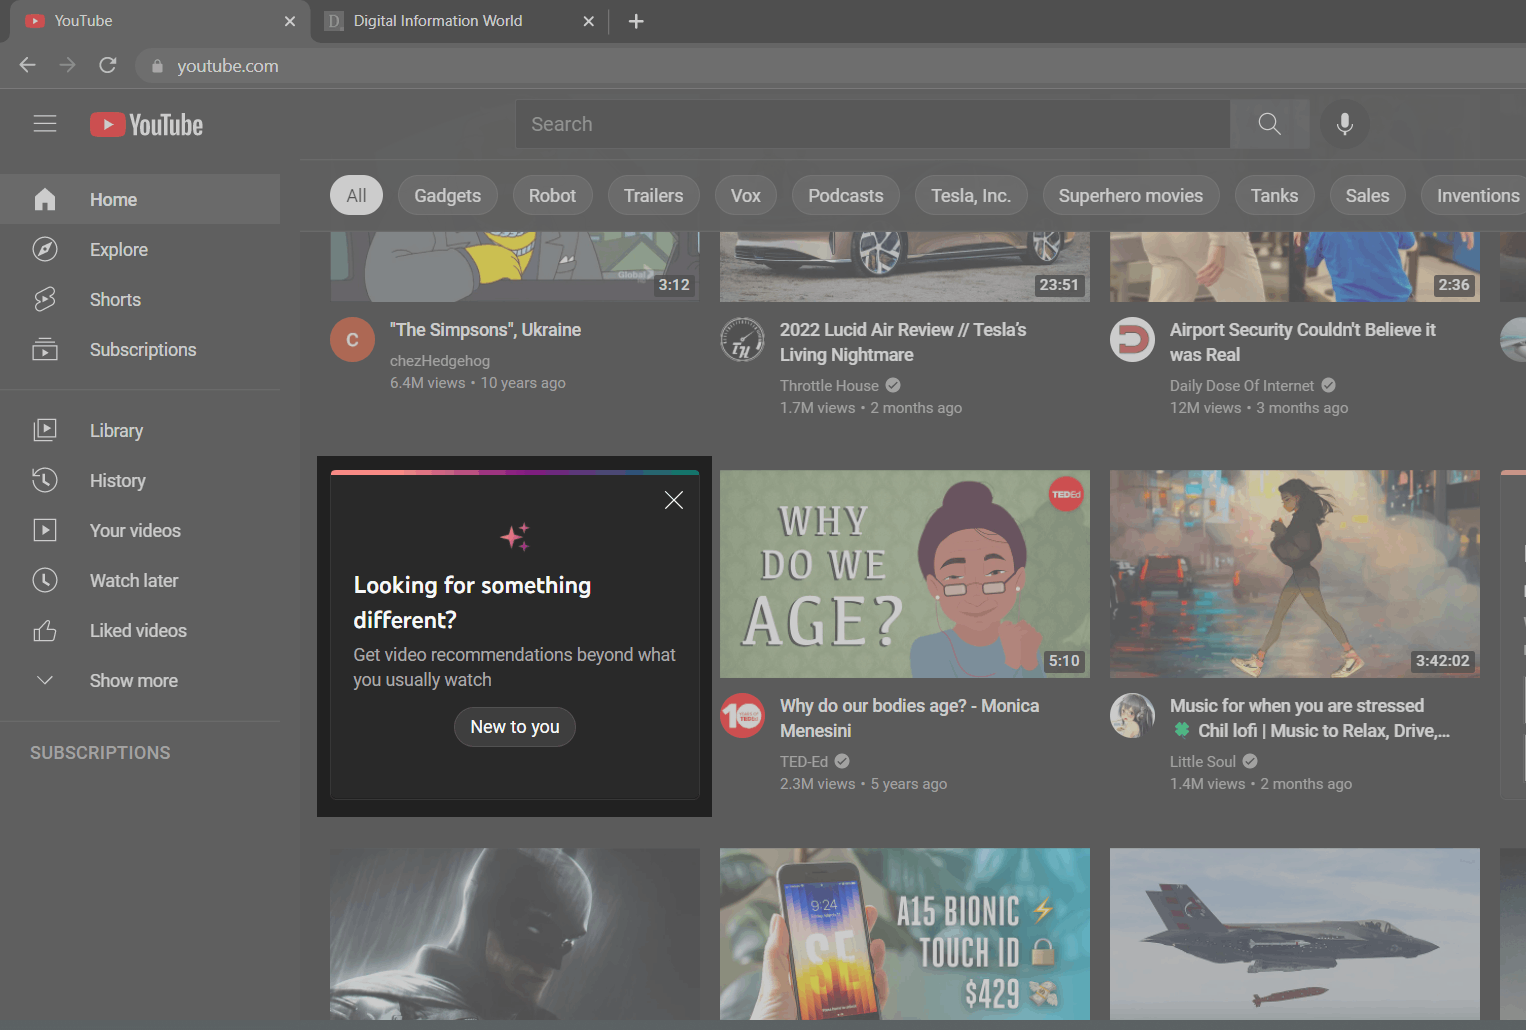The height and width of the screenshot is (1030, 1526).
Task: Open Throttle House channel avatar
Action: coord(742,340)
